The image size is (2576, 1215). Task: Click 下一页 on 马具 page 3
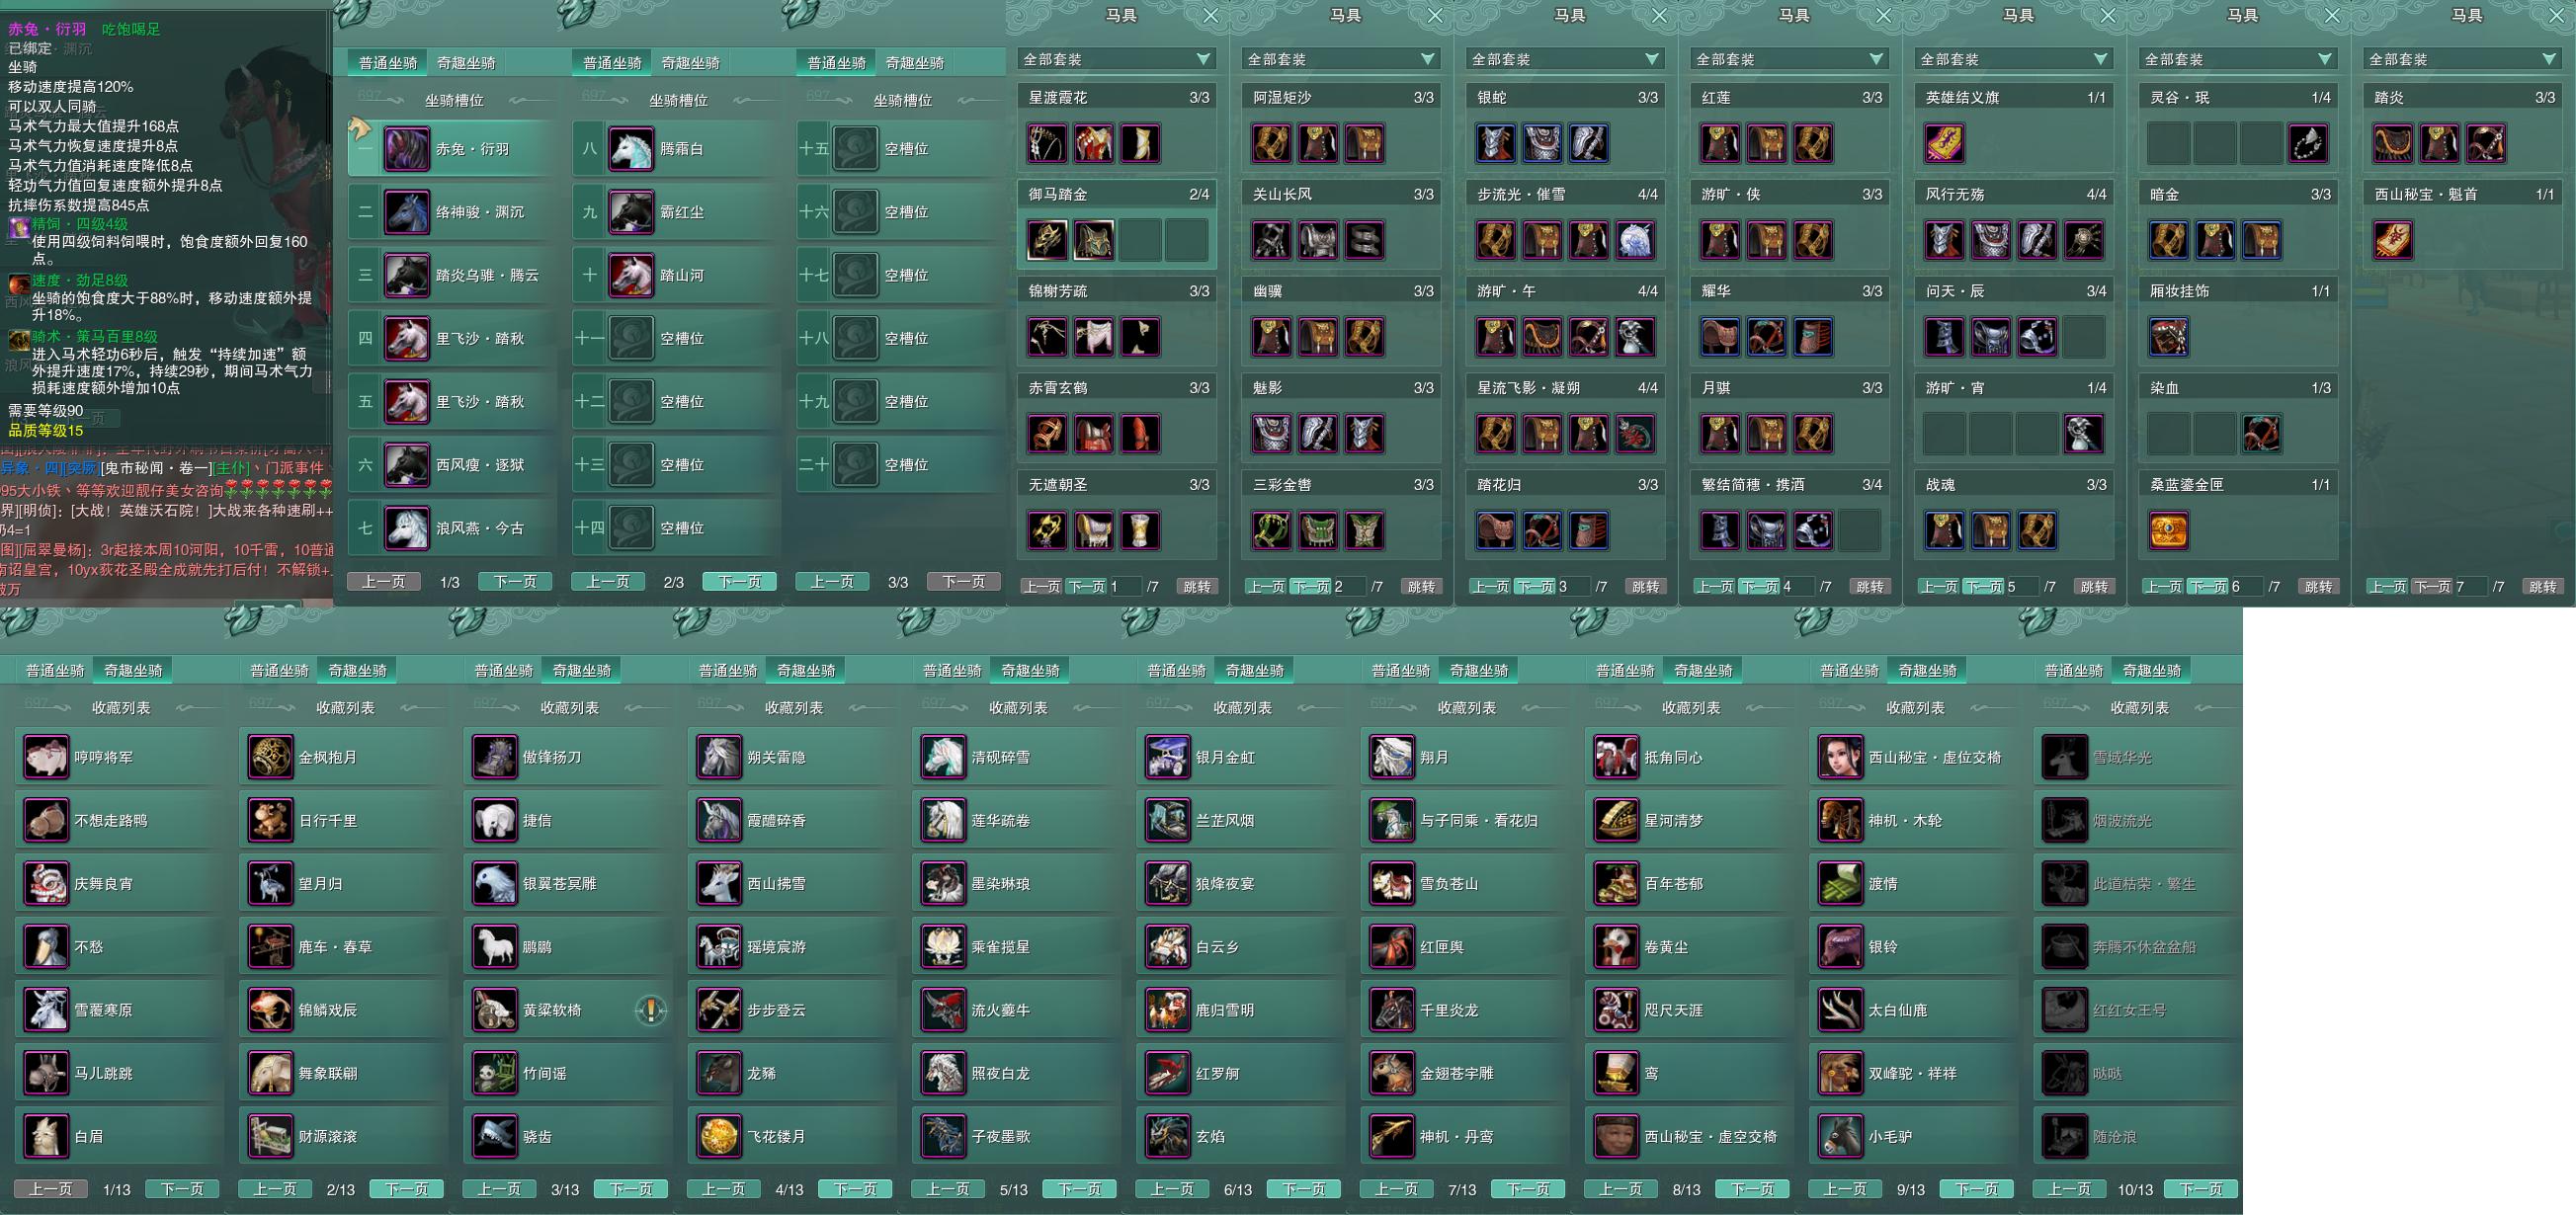tap(1535, 587)
